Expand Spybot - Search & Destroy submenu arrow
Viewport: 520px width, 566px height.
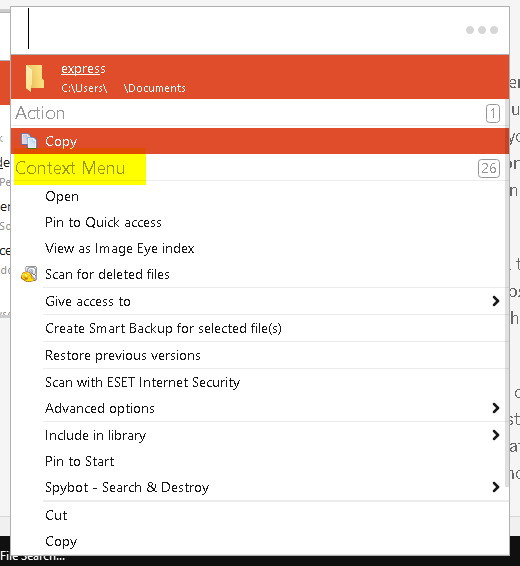[x=496, y=487]
